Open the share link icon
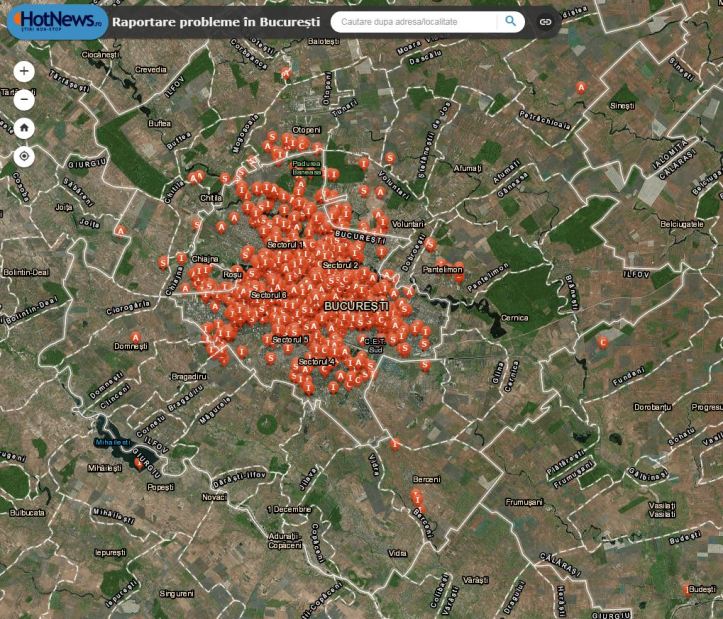The height and width of the screenshot is (619, 723). click(x=546, y=21)
